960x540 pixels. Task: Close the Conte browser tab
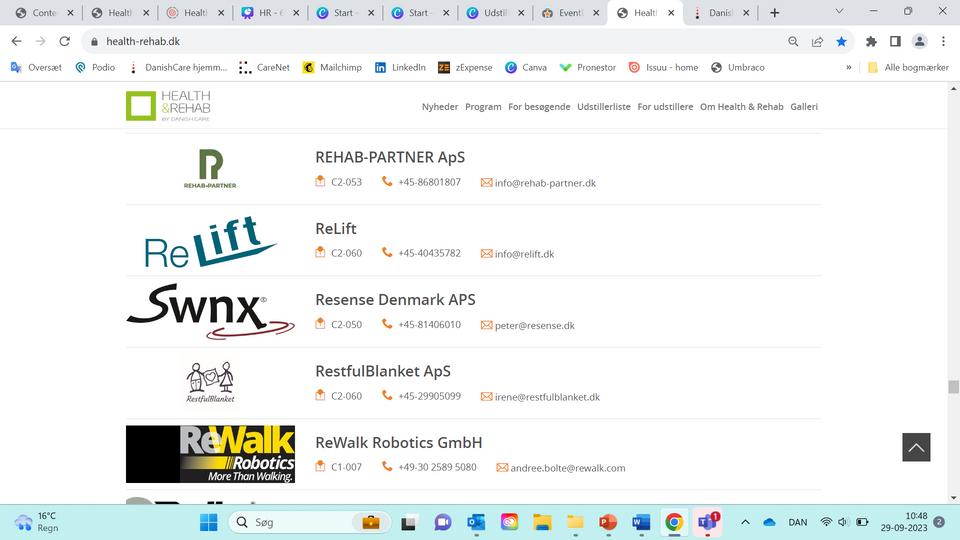coord(70,13)
